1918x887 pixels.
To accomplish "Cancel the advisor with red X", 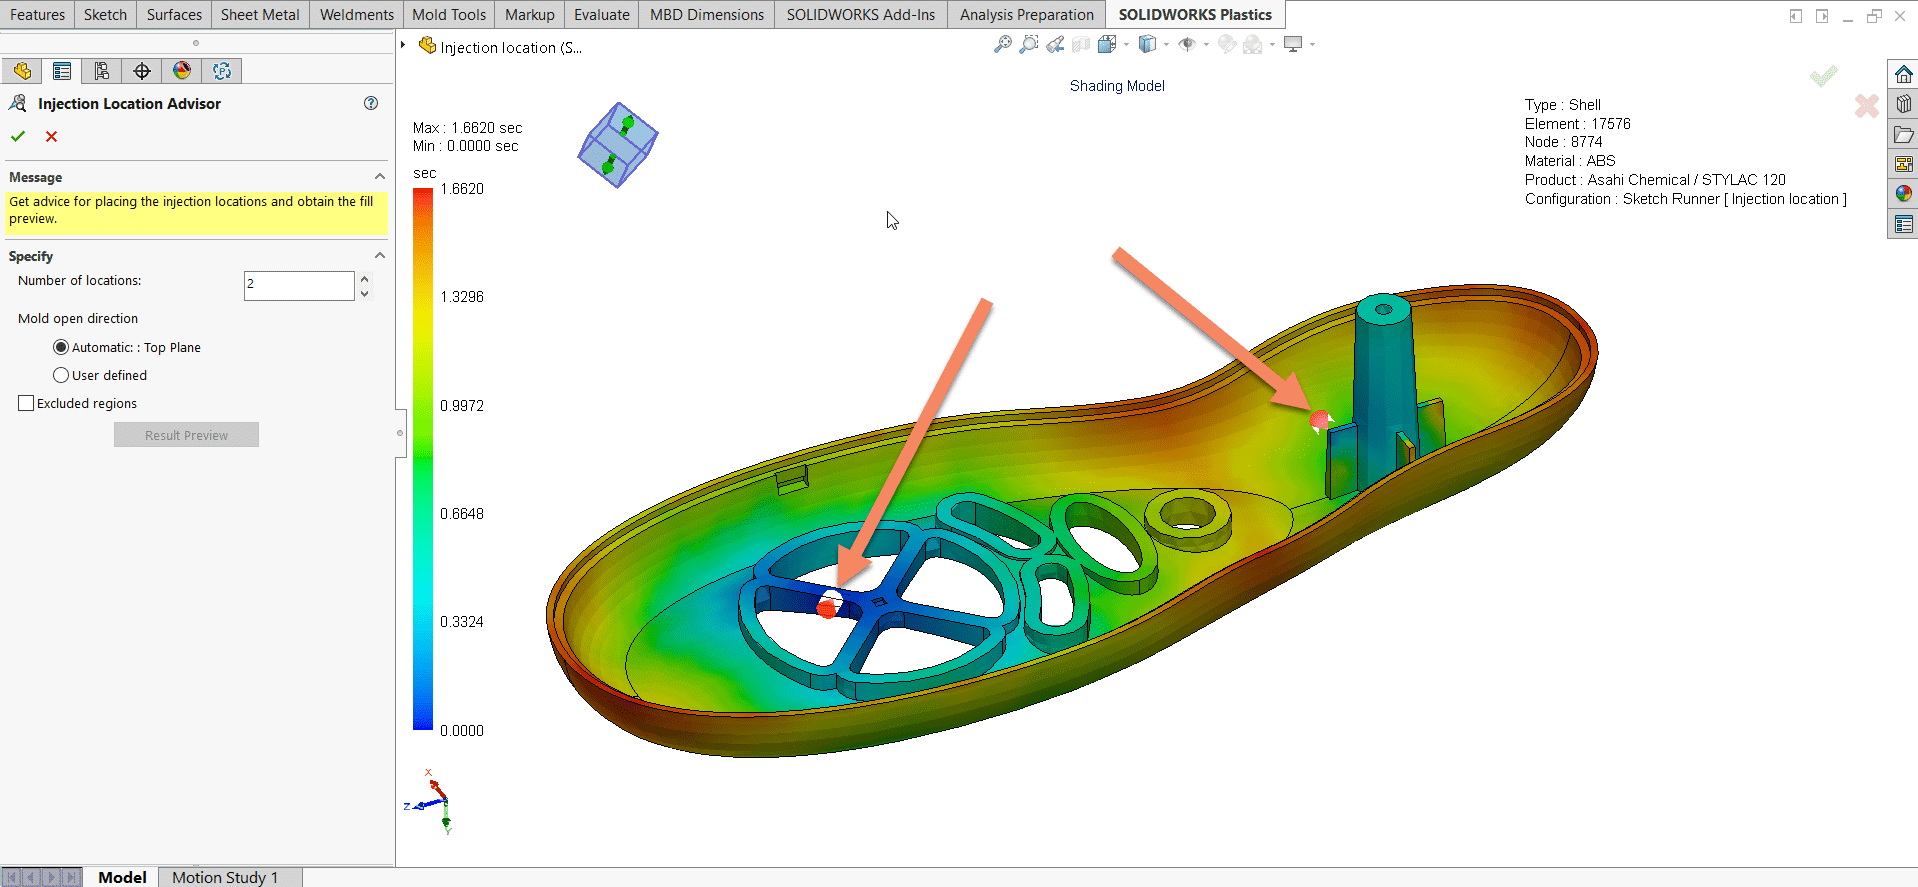I will point(52,137).
